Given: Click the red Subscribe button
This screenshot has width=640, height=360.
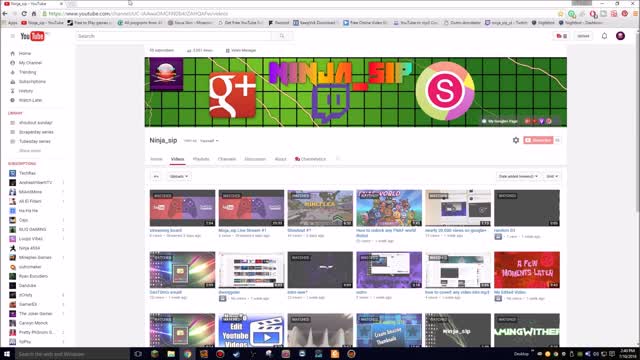Looking at the screenshot, I should click(x=538, y=140).
